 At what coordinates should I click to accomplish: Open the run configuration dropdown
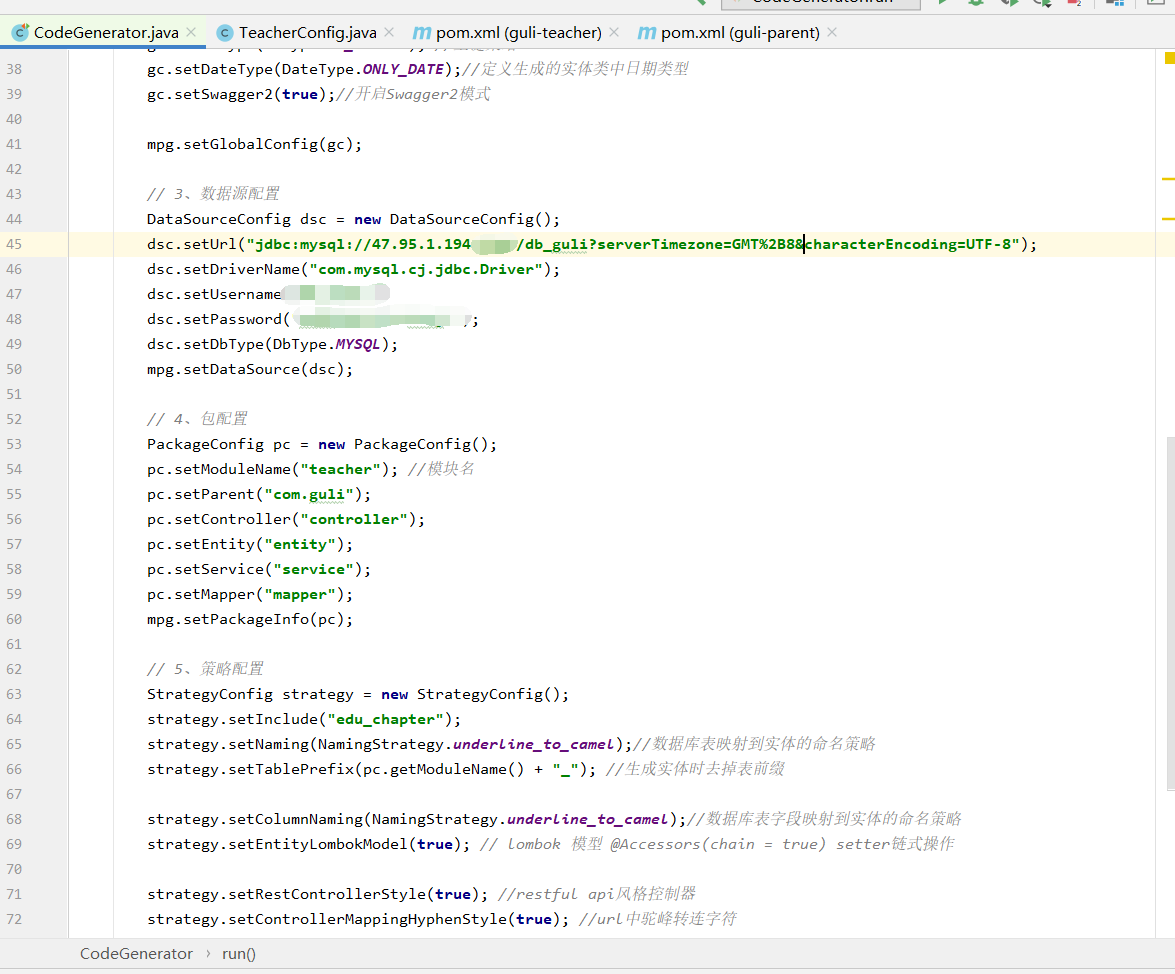[x=820, y=3]
